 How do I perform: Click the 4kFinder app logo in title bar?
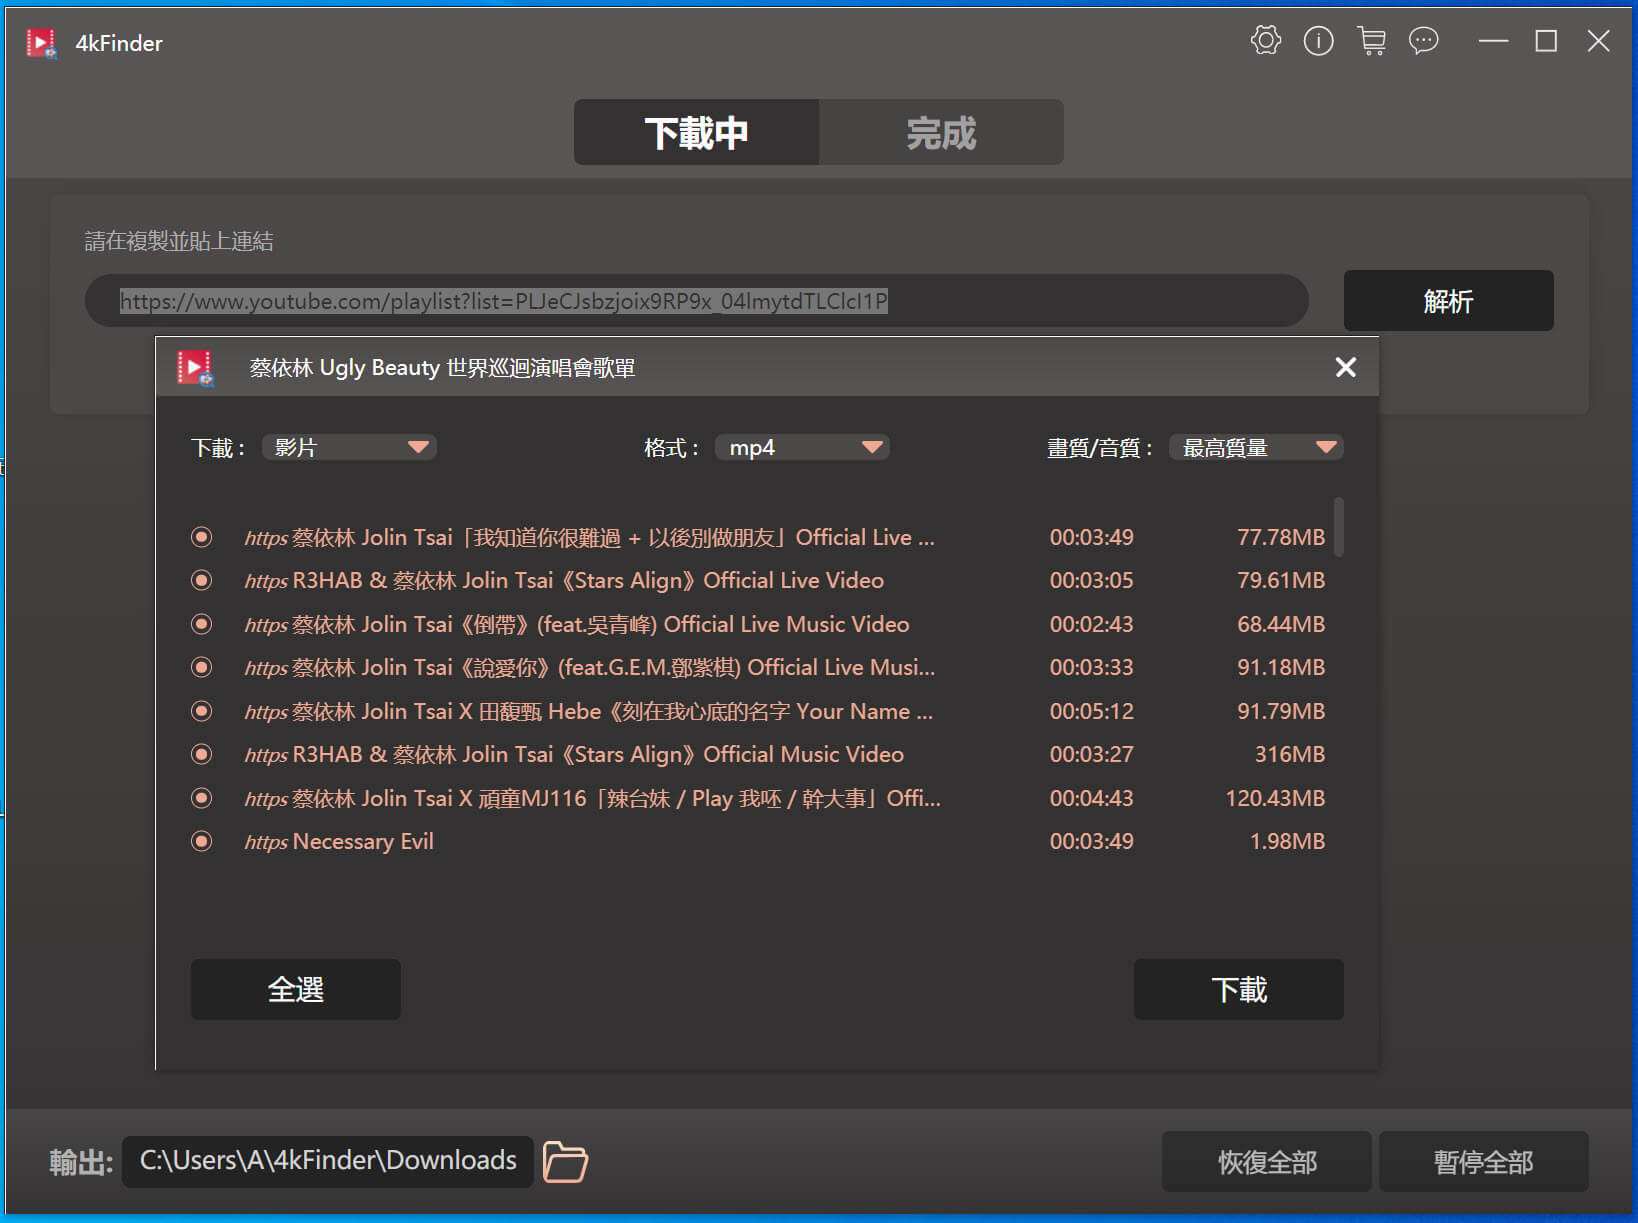(41, 43)
